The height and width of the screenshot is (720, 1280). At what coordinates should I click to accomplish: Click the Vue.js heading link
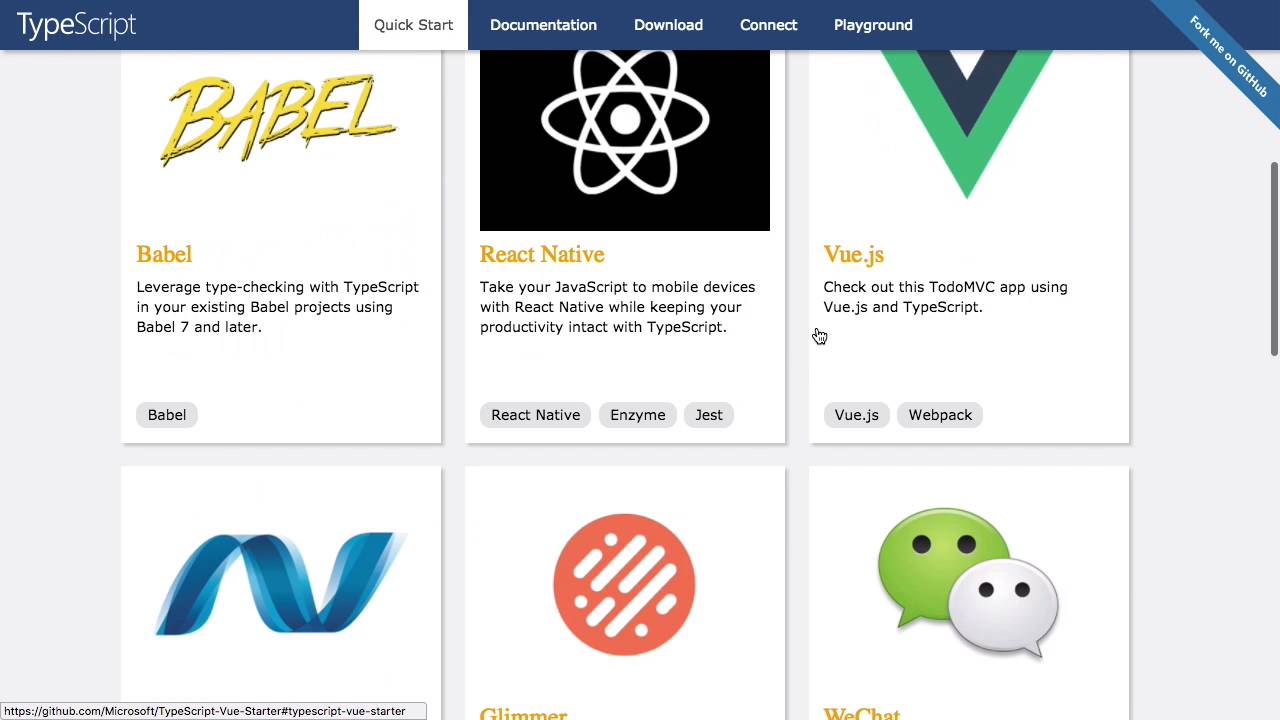(854, 255)
